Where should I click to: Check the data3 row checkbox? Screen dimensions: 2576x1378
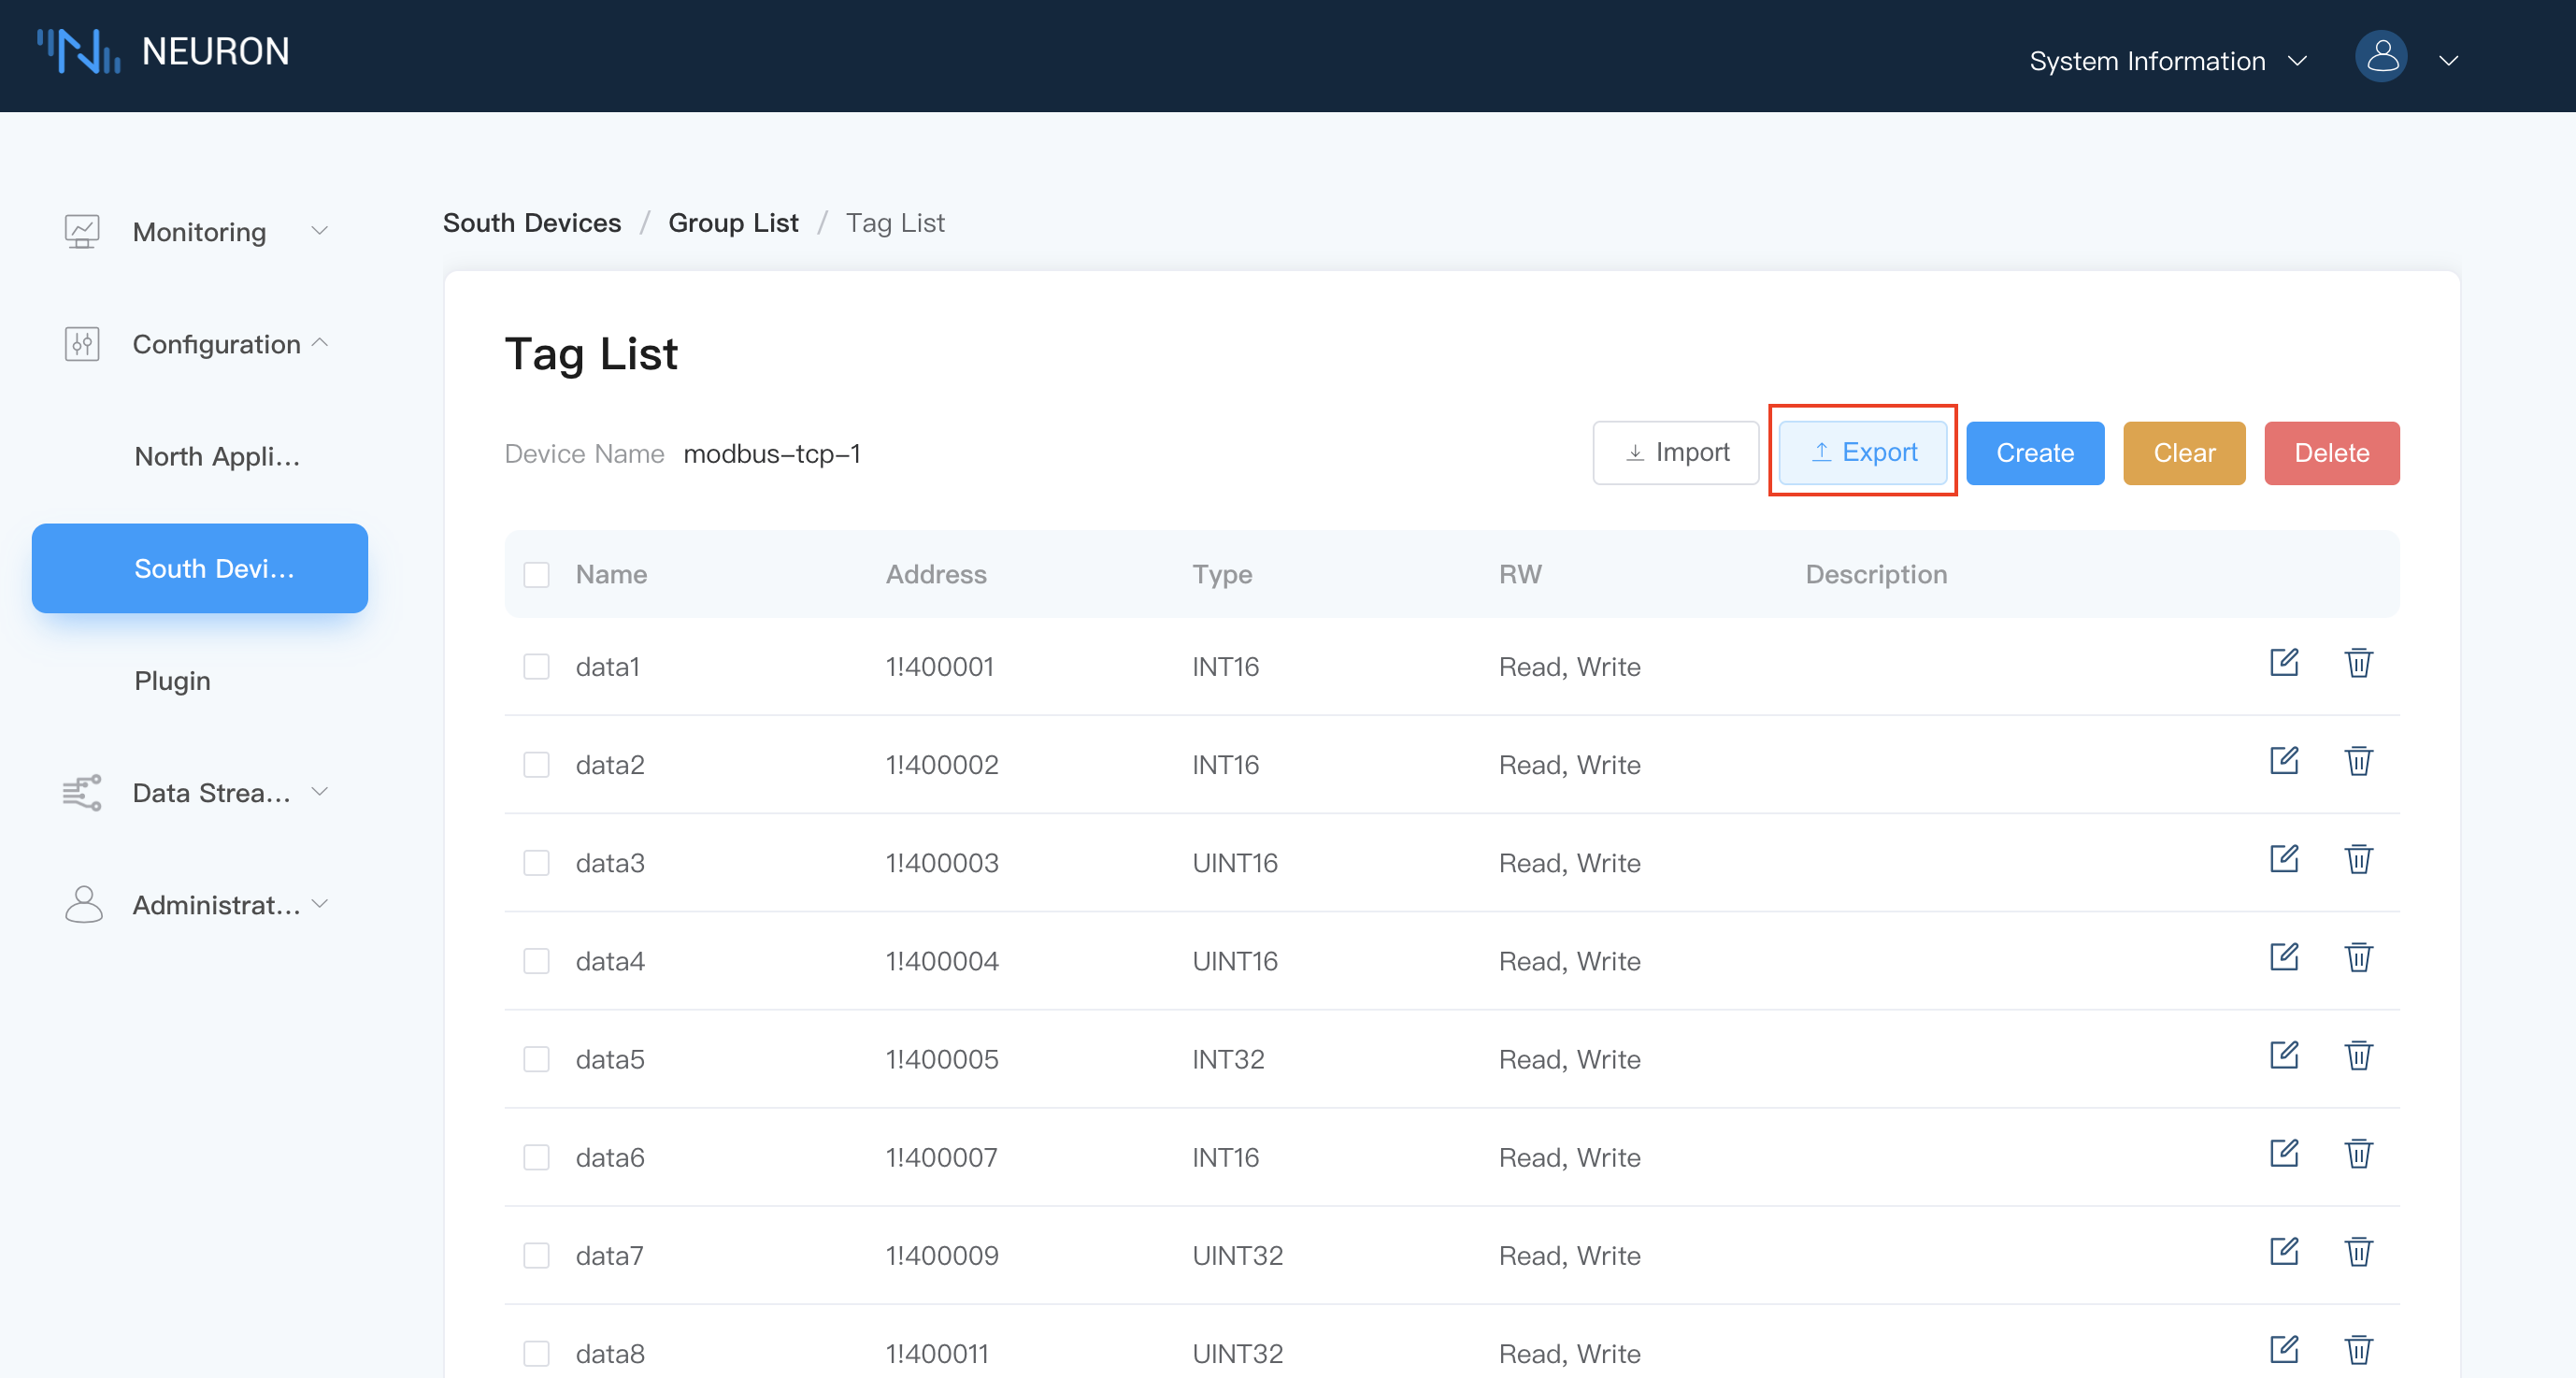tap(536, 862)
